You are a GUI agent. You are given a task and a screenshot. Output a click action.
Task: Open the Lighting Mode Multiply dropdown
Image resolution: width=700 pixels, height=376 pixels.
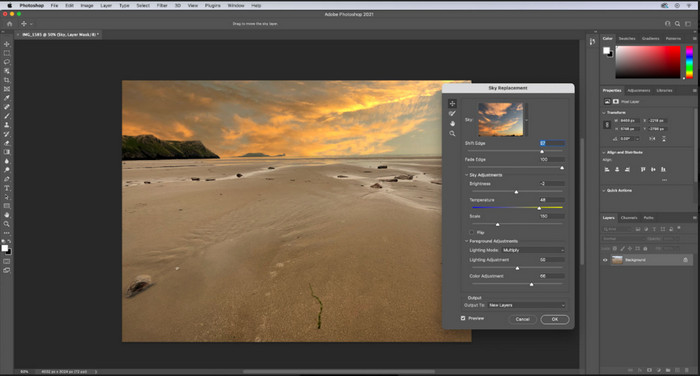[533, 250]
